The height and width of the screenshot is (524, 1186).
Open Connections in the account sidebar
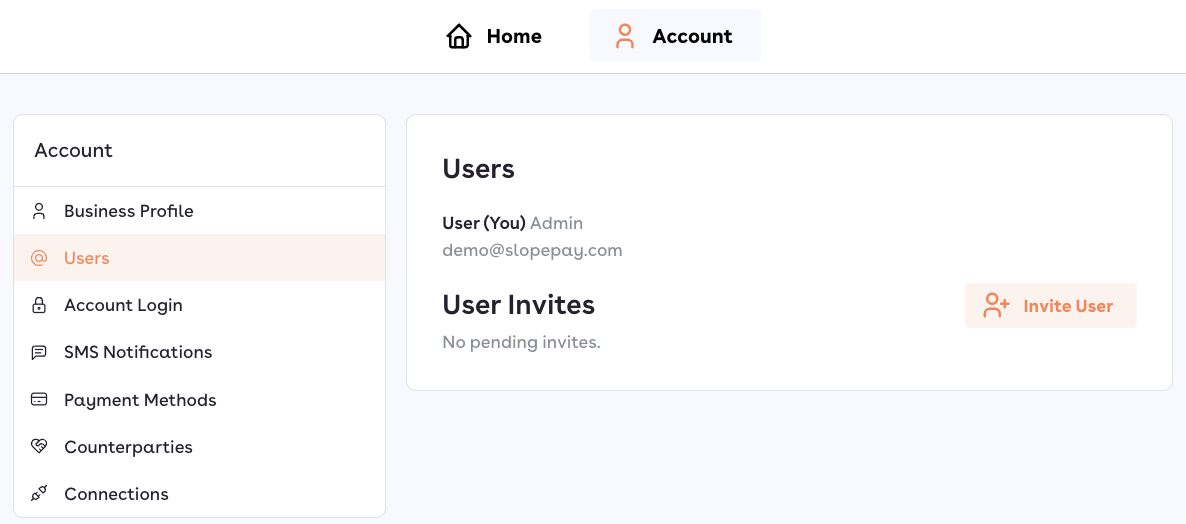pyautogui.click(x=116, y=494)
